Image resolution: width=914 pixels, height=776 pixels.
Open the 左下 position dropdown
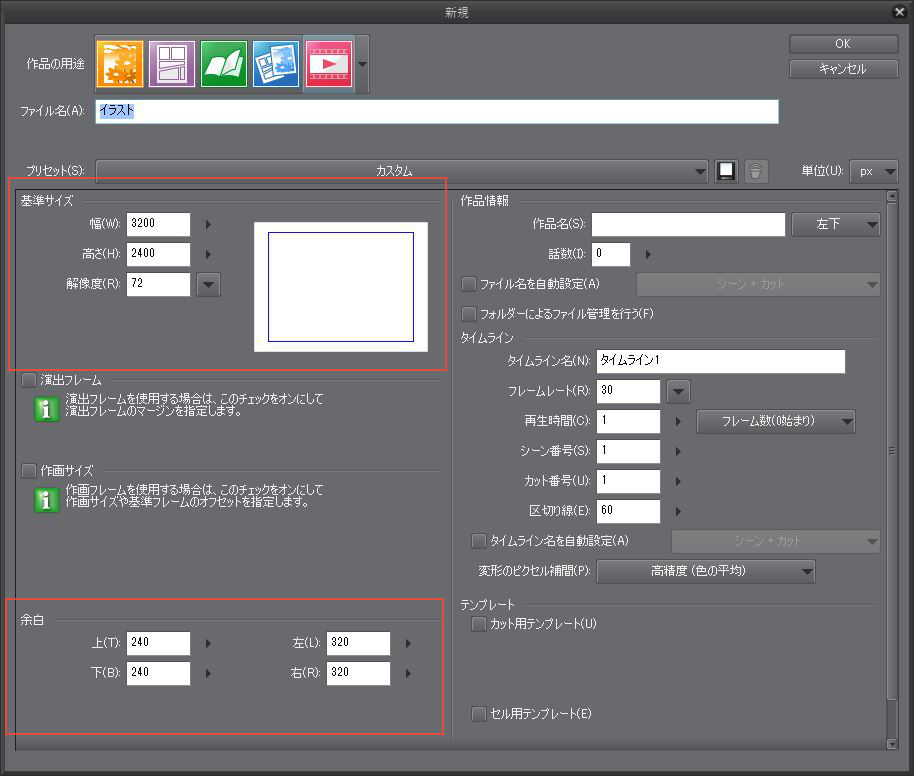click(836, 225)
